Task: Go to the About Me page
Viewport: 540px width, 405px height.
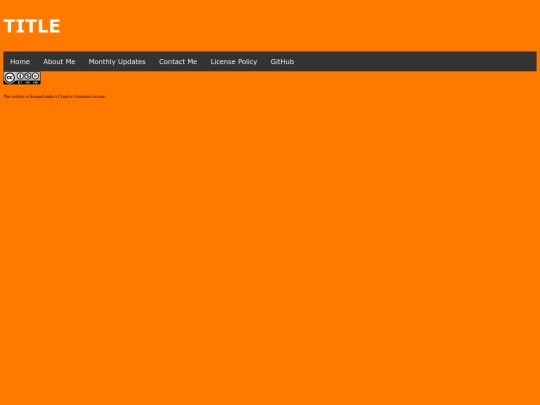Action: coord(59,62)
